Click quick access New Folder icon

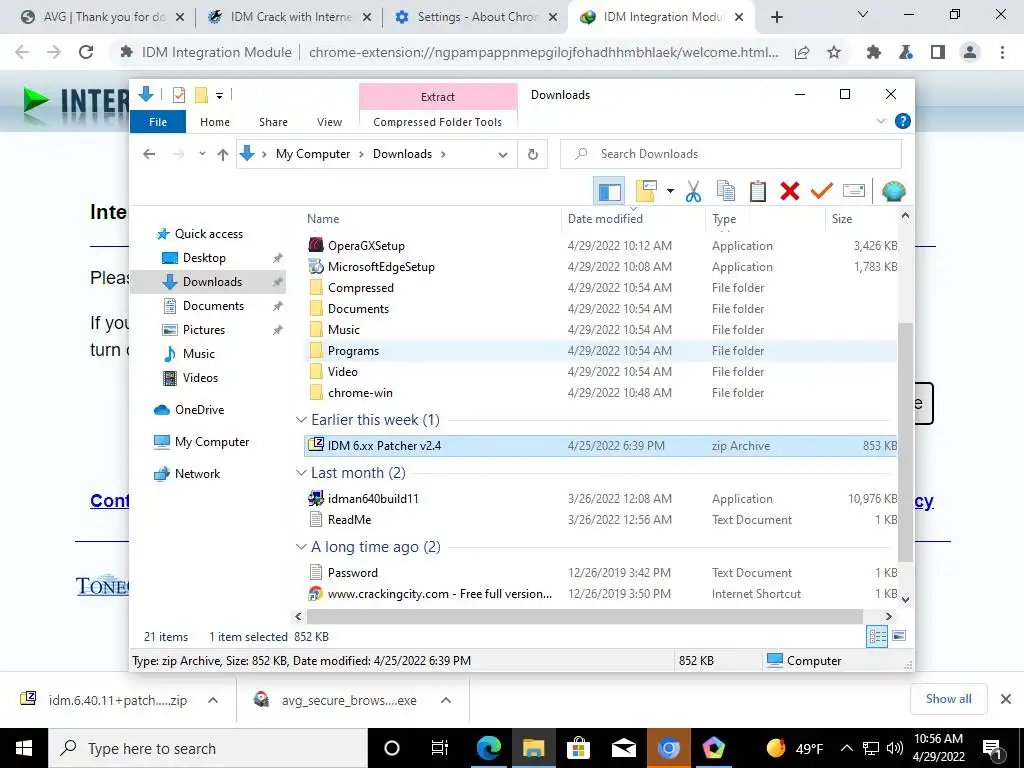pyautogui.click(x=201, y=95)
